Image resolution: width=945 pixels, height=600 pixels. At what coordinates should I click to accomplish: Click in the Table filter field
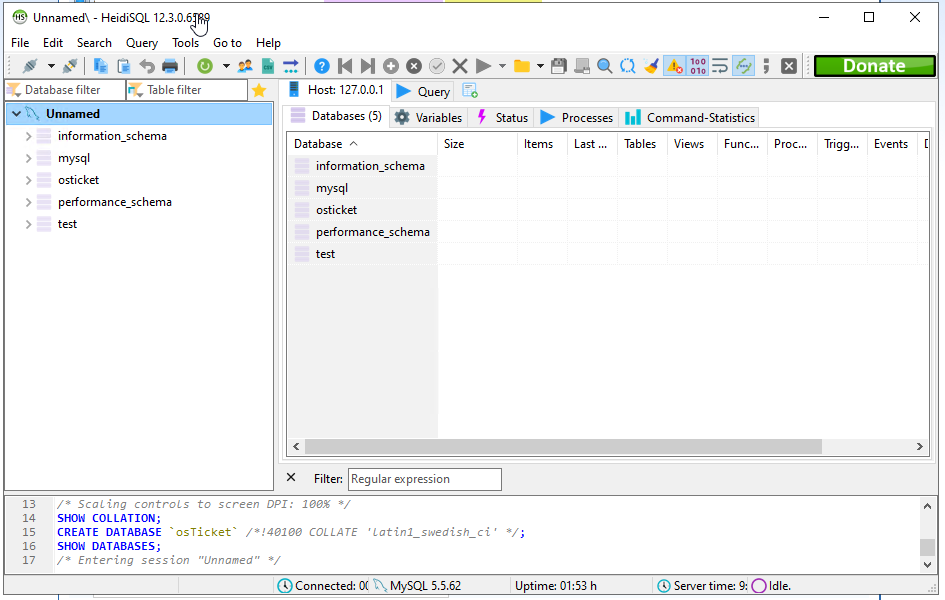[x=187, y=90]
